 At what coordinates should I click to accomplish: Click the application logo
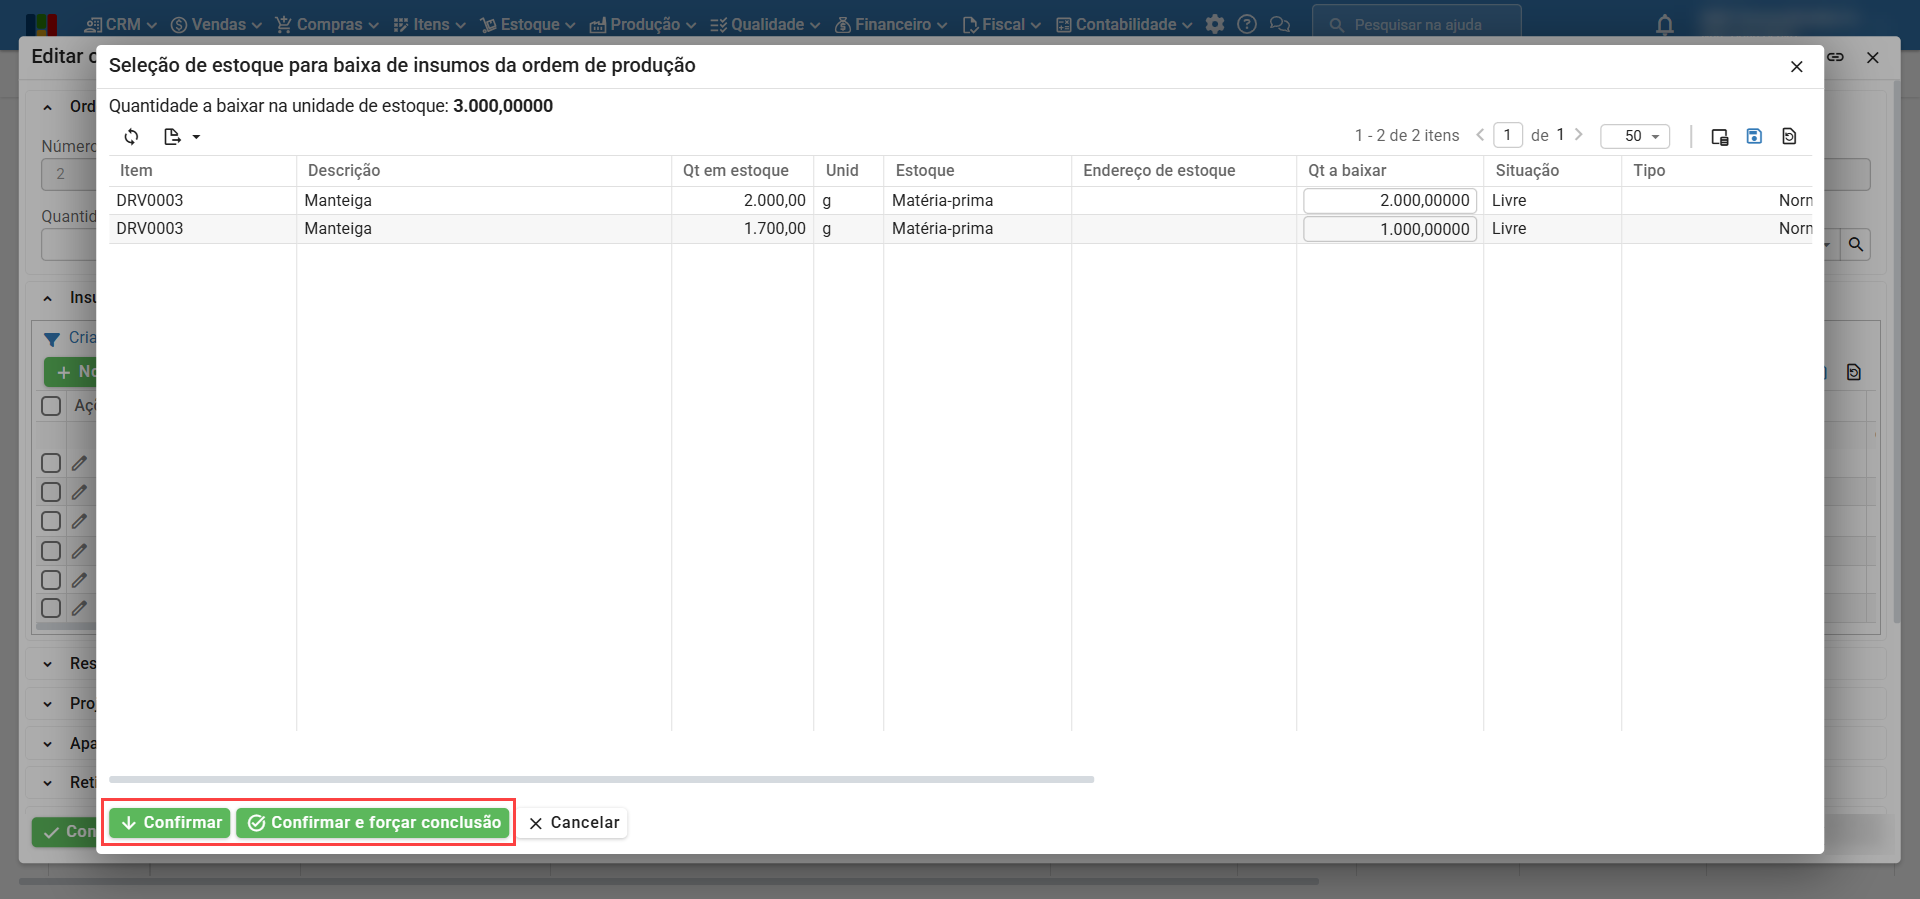pyautogui.click(x=42, y=24)
